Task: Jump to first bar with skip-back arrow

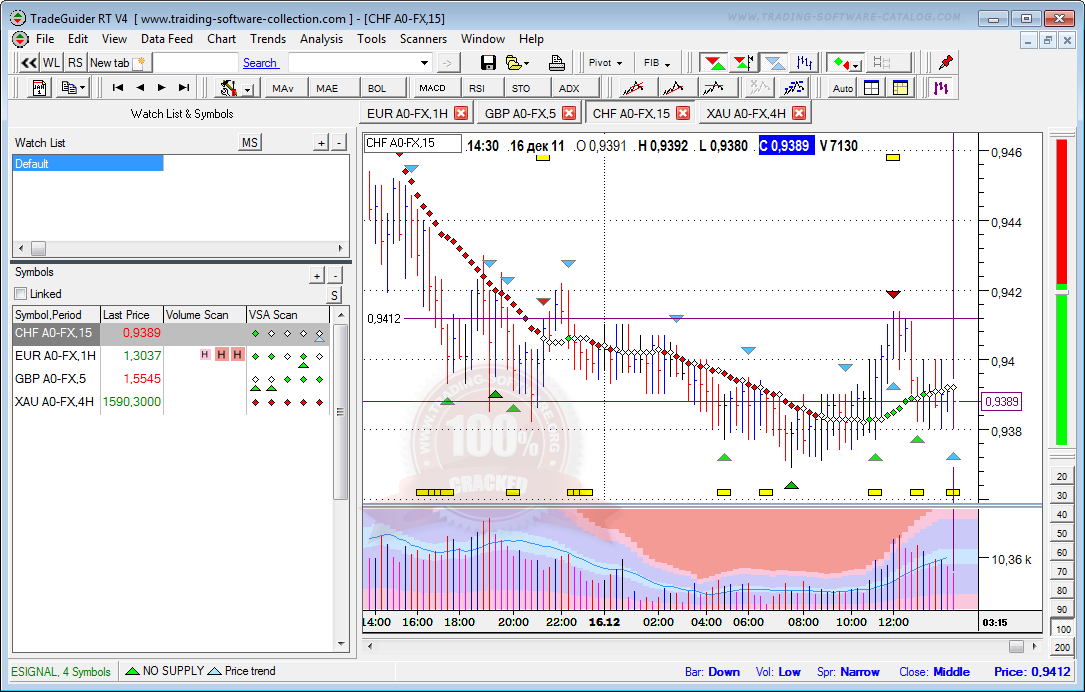Action: click(118, 88)
